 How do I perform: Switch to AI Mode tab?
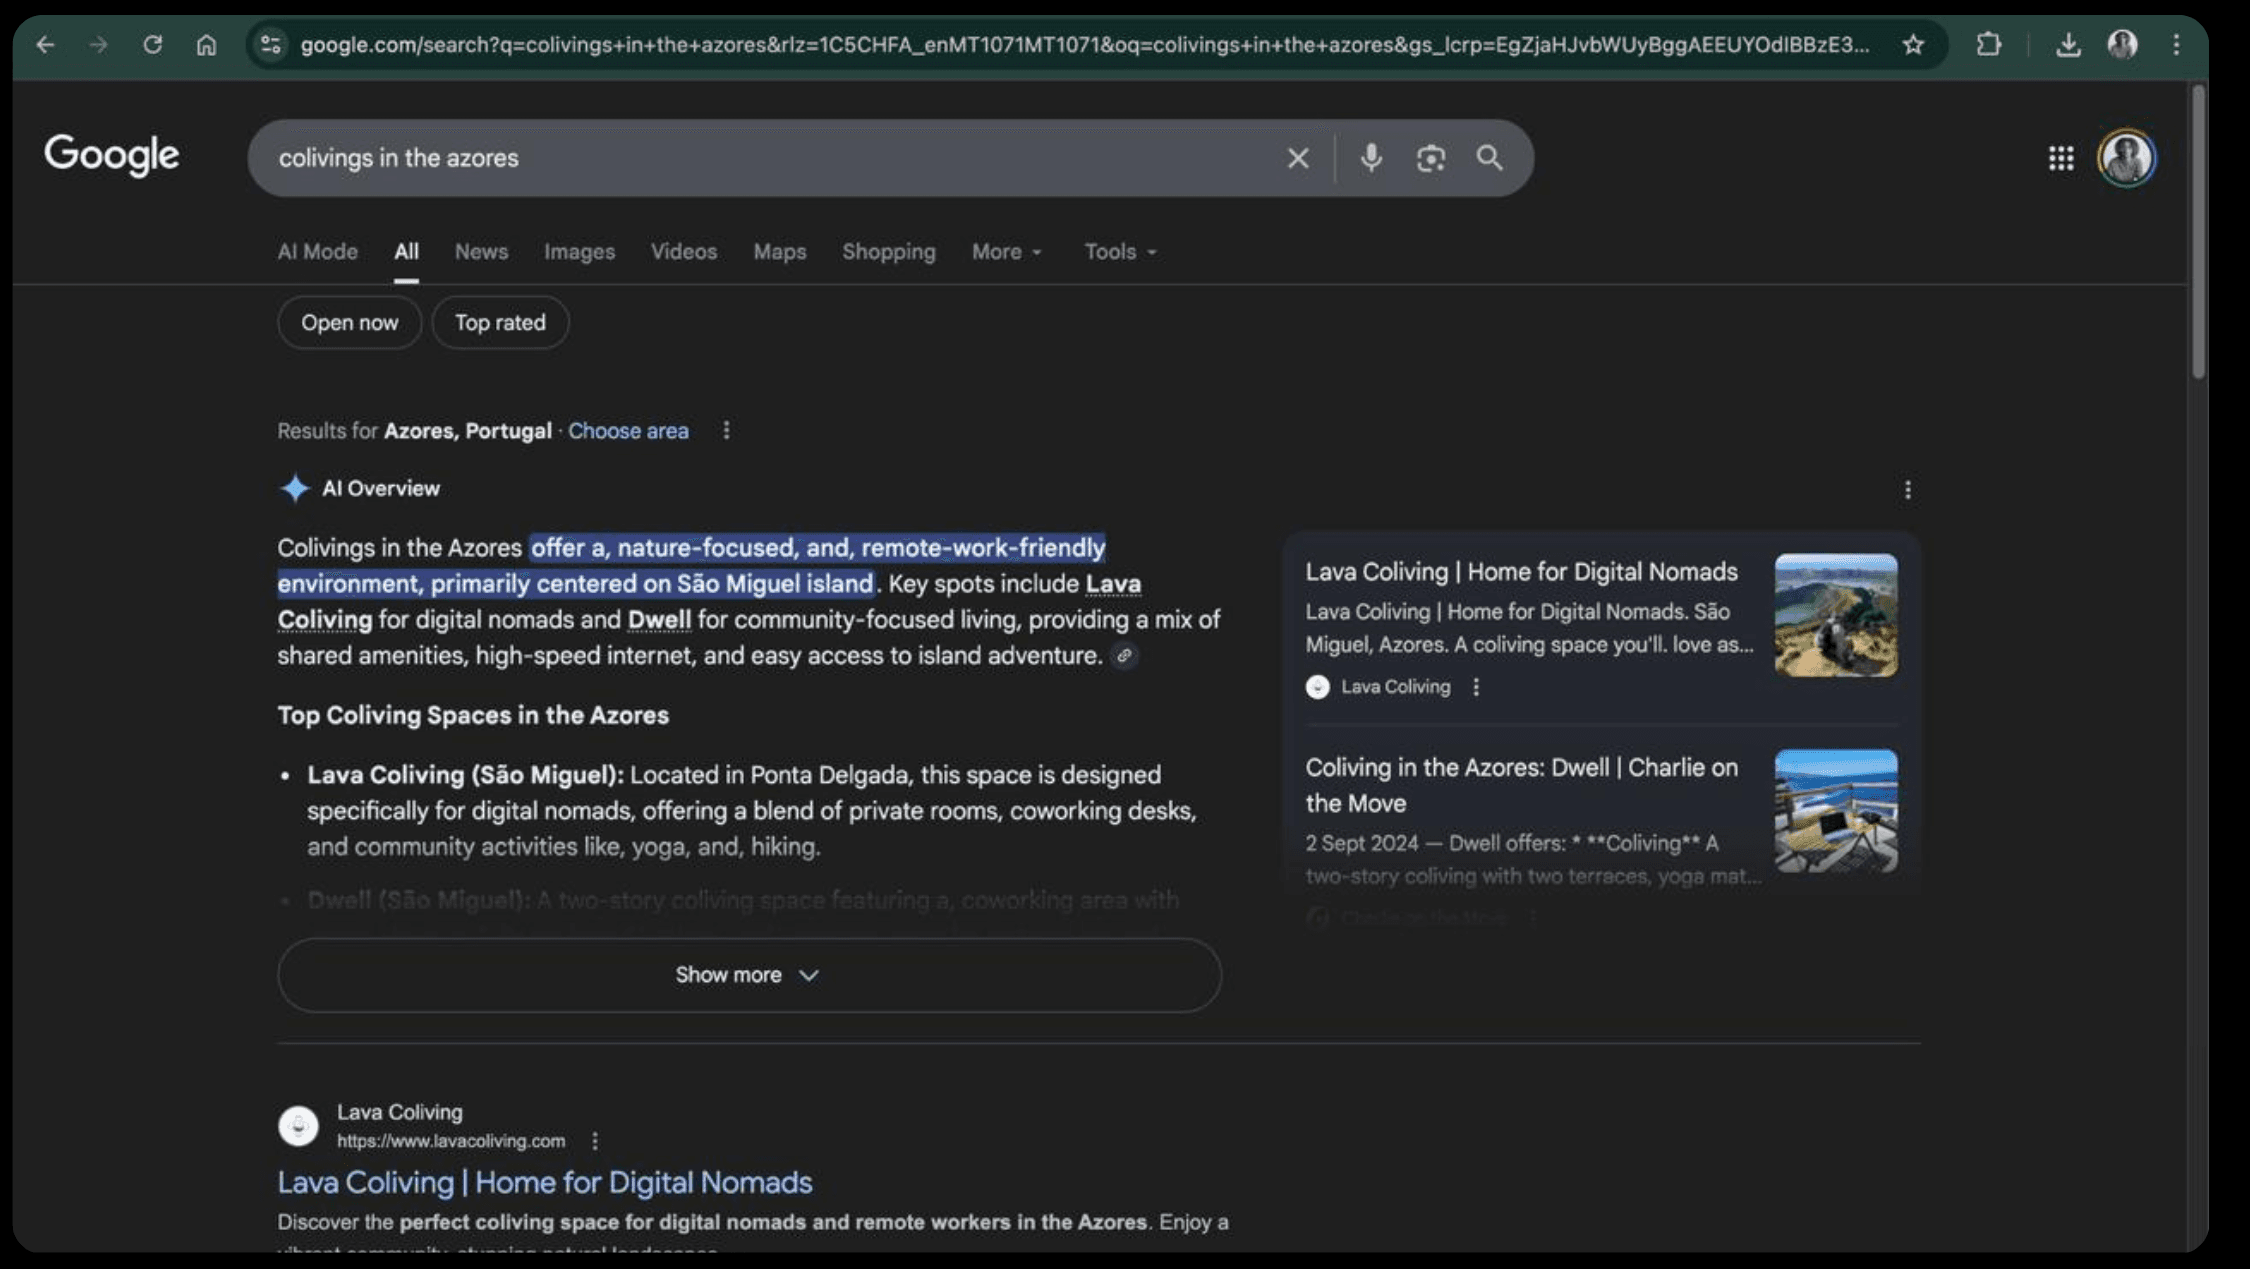tap(317, 252)
